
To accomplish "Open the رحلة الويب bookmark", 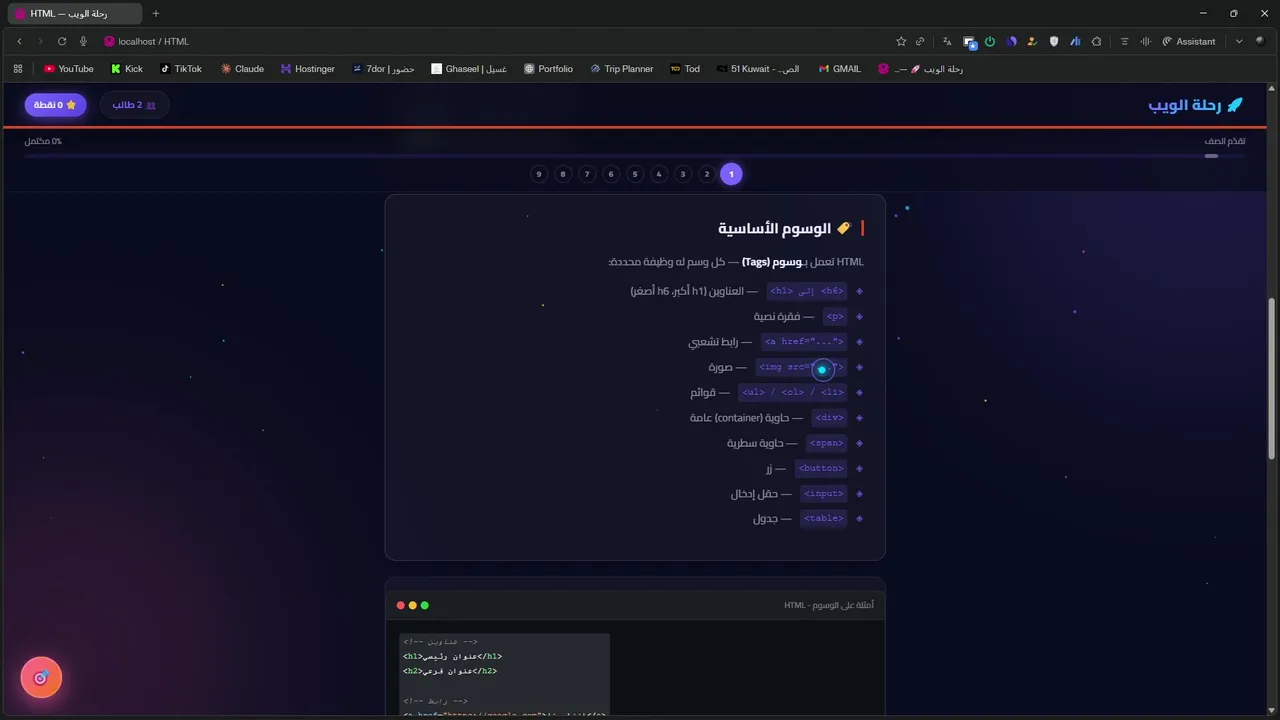I will point(920,69).
